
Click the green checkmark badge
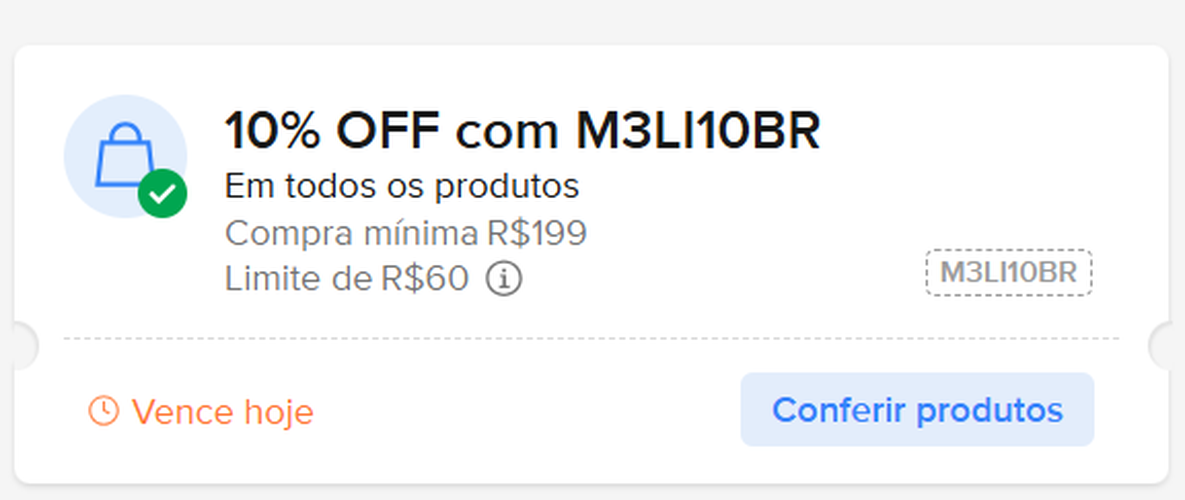tap(162, 193)
